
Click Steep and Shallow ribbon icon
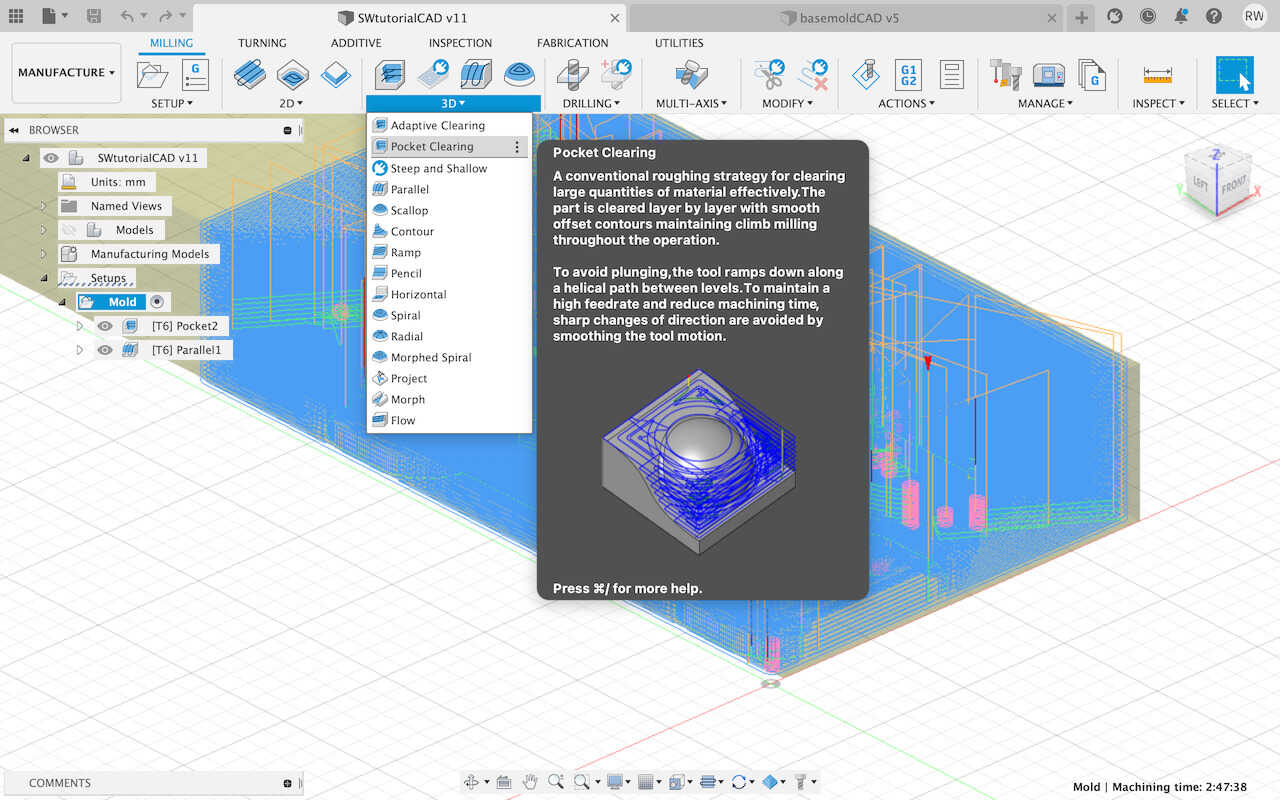point(433,74)
